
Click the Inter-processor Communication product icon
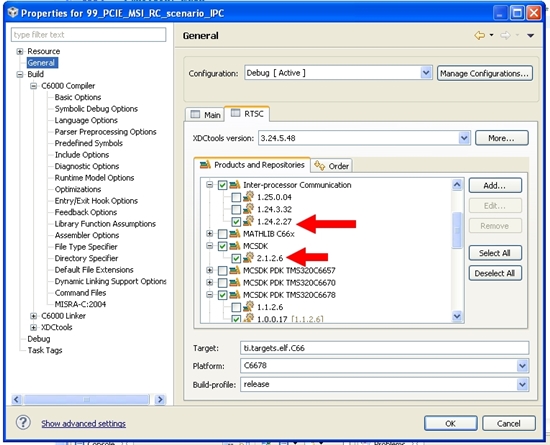coord(235,184)
